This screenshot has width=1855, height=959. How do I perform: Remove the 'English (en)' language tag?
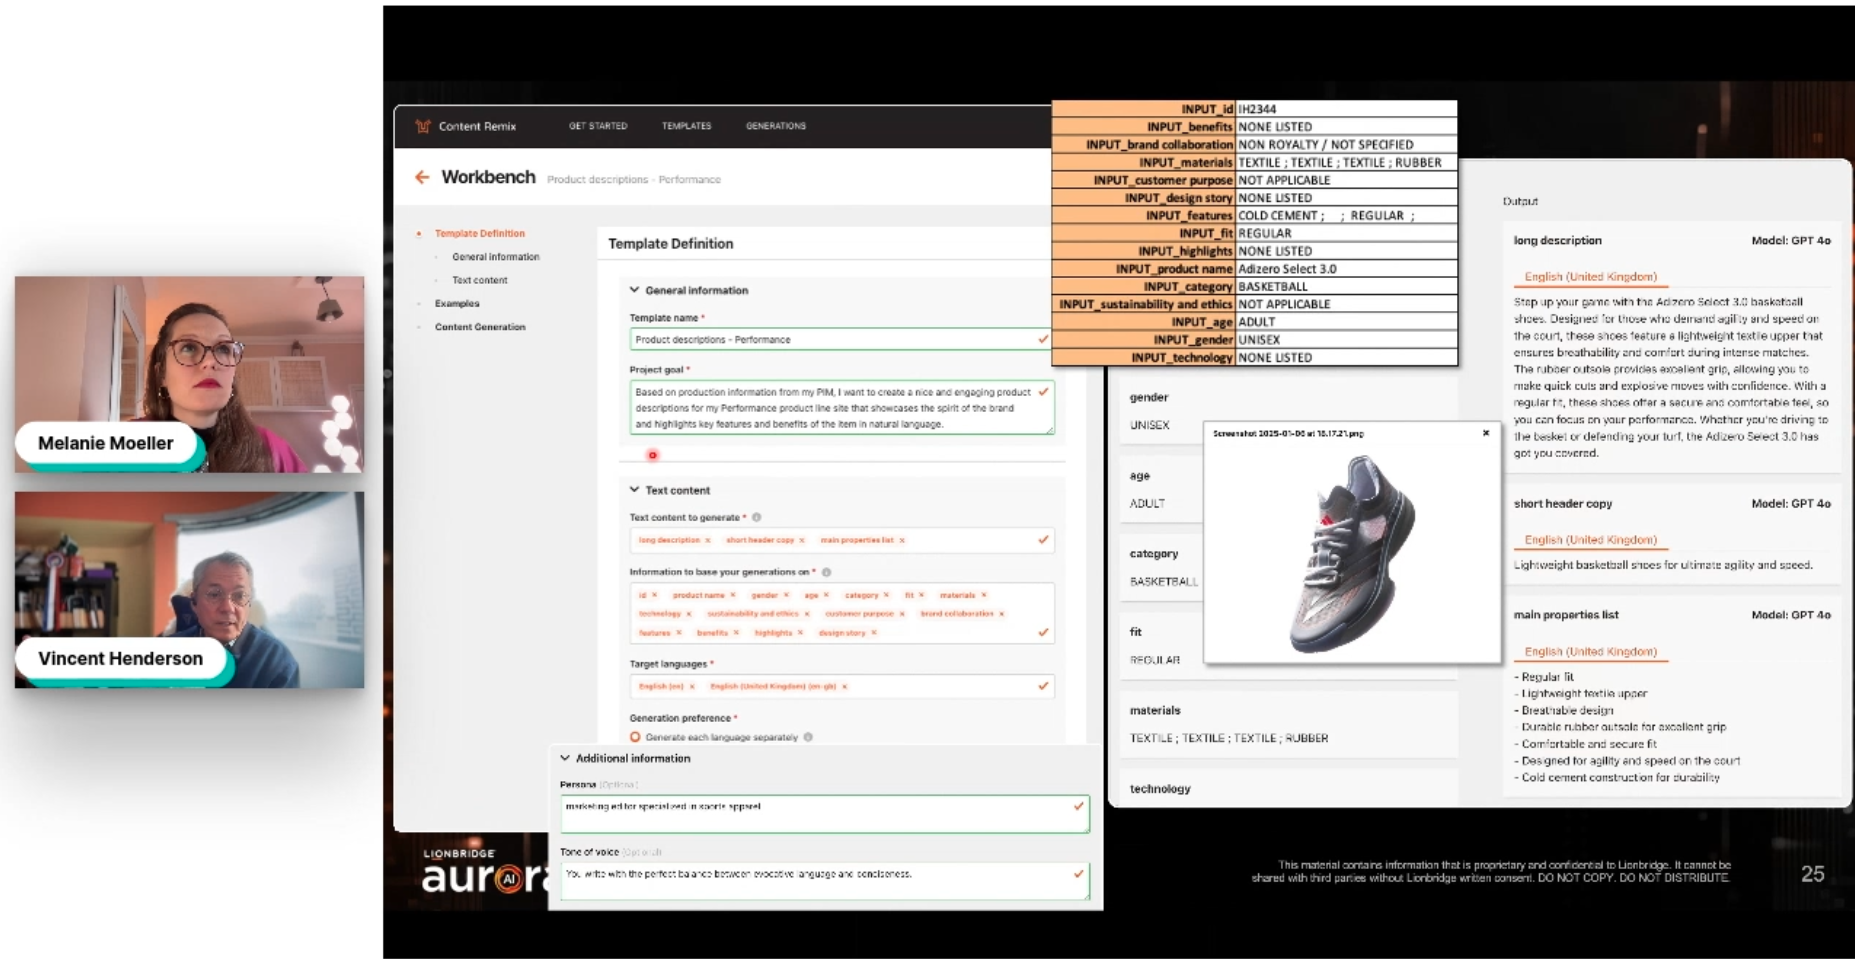click(x=692, y=687)
